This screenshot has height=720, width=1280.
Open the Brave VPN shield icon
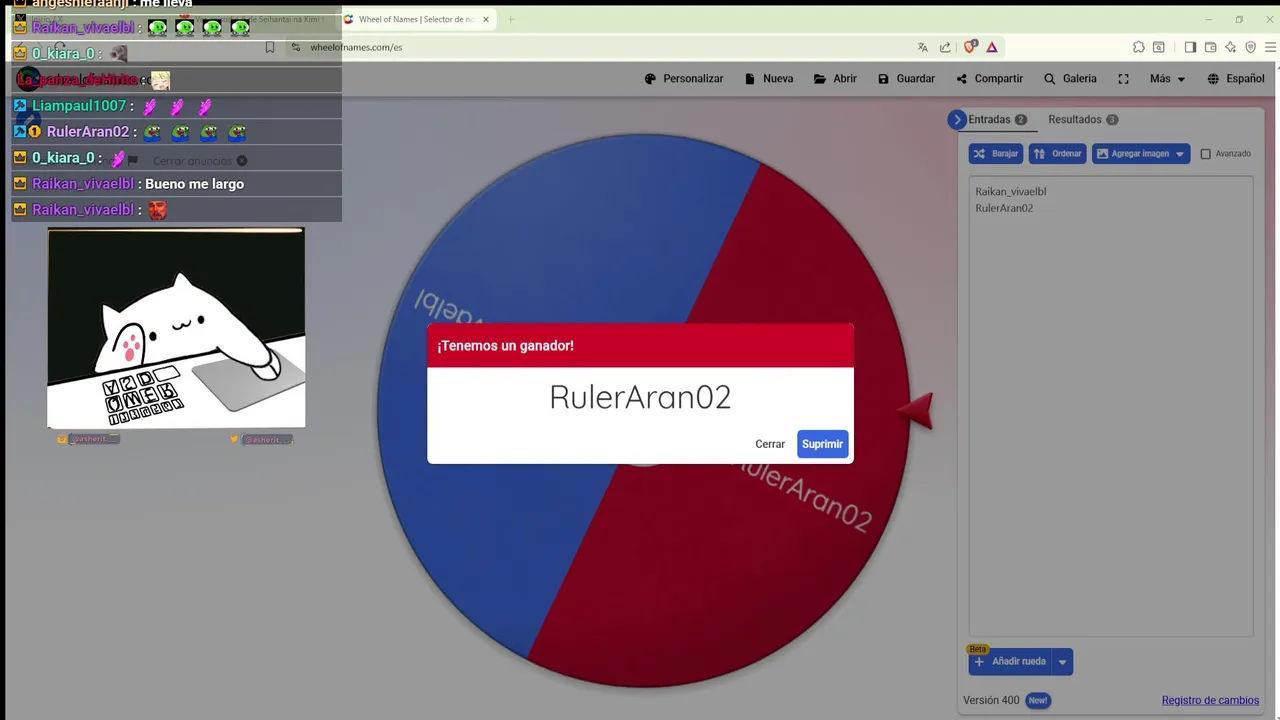[x=1250, y=47]
